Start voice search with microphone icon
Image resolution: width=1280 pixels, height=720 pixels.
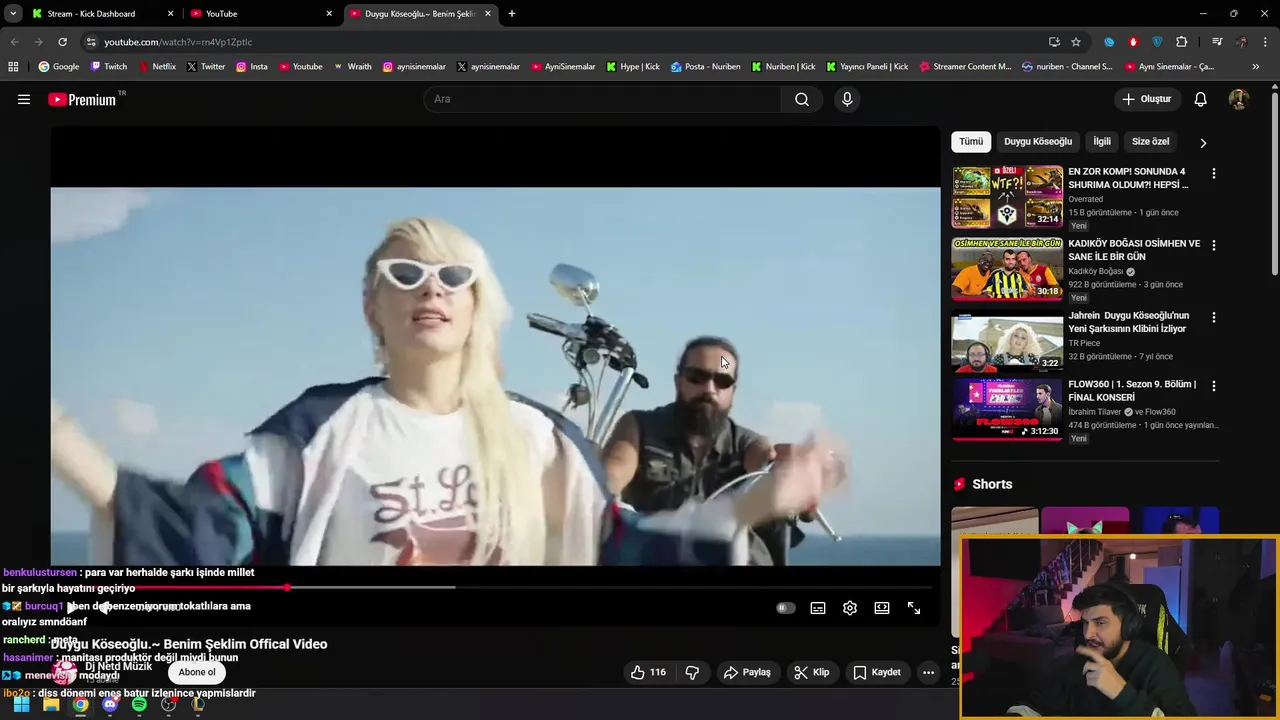[847, 99]
